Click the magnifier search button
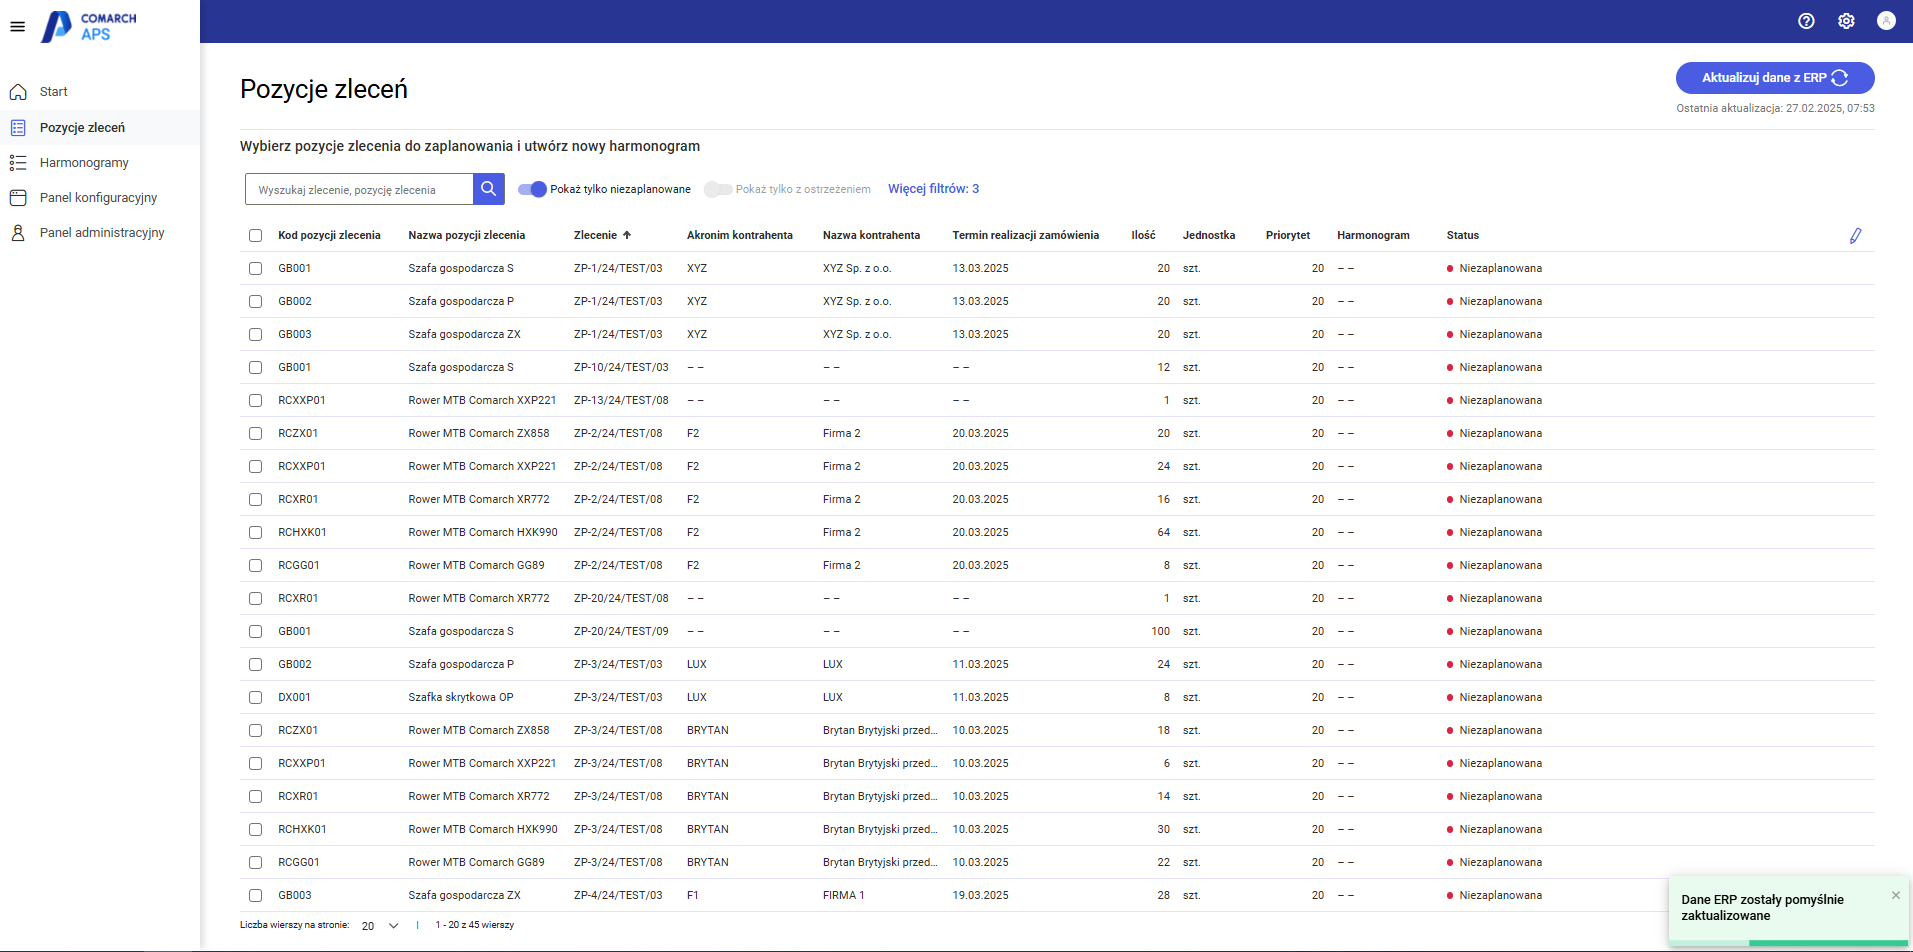This screenshot has height=952, width=1913. tap(488, 189)
